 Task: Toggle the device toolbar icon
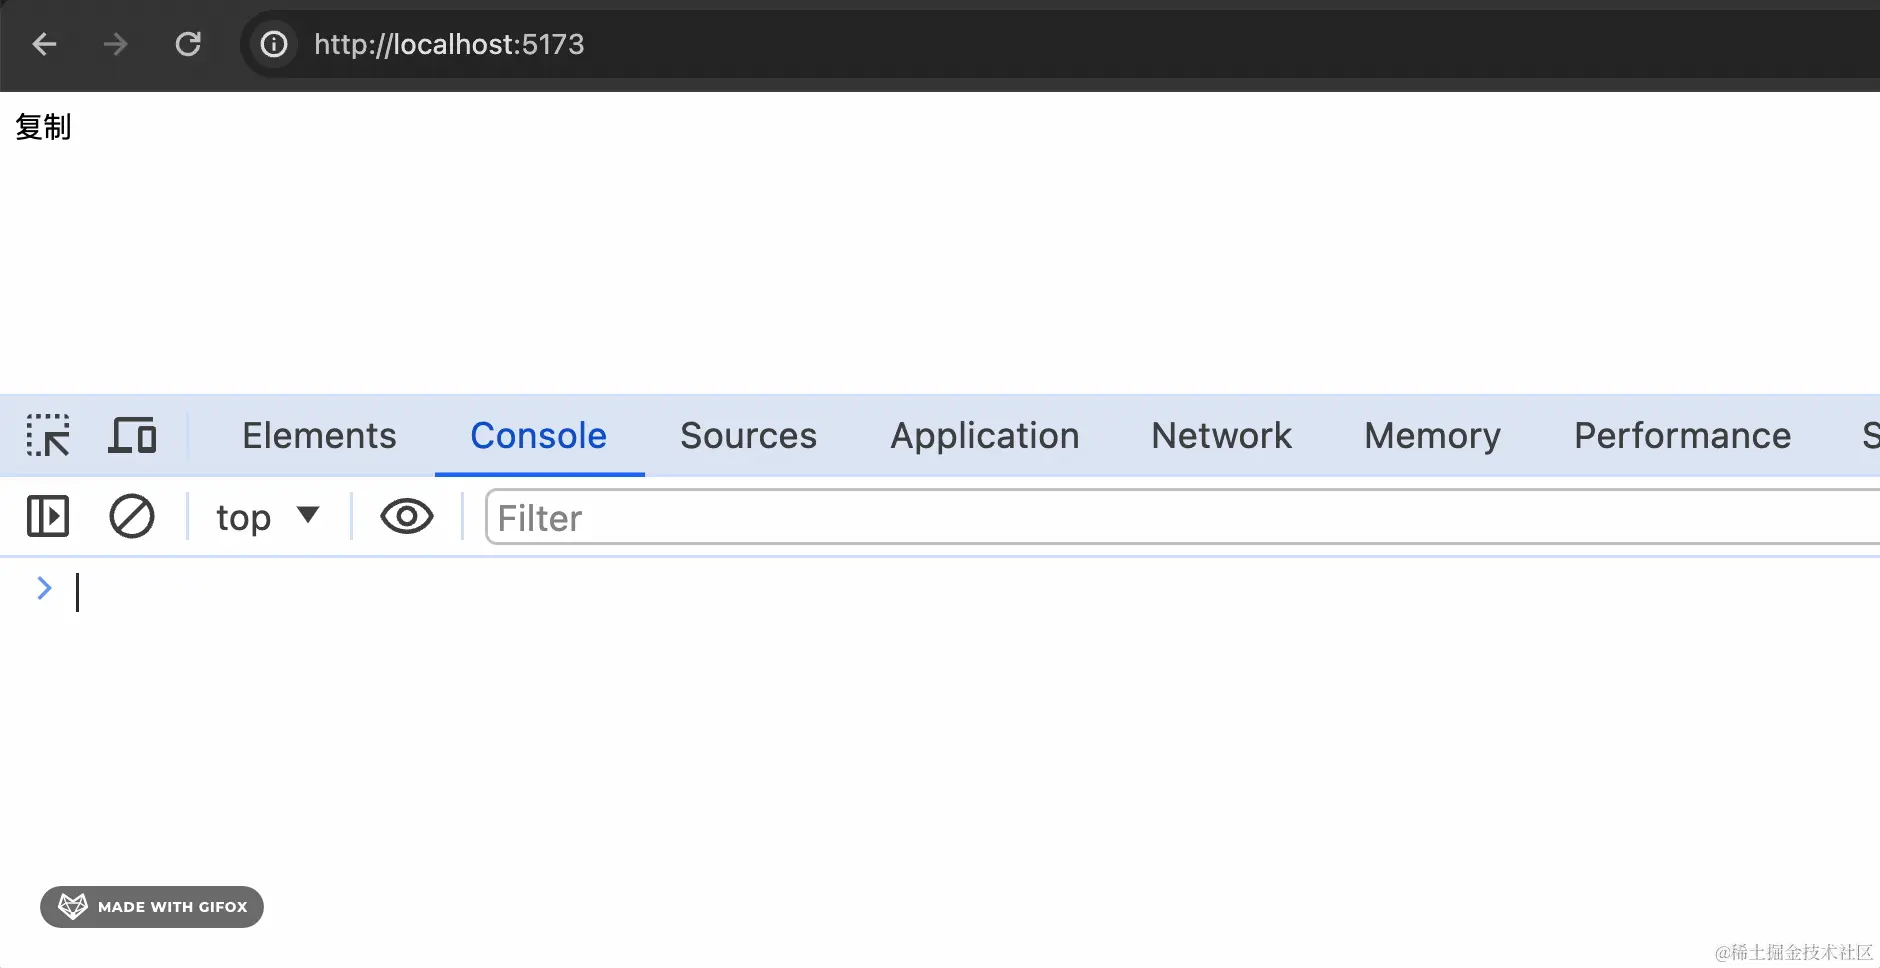tap(132, 435)
